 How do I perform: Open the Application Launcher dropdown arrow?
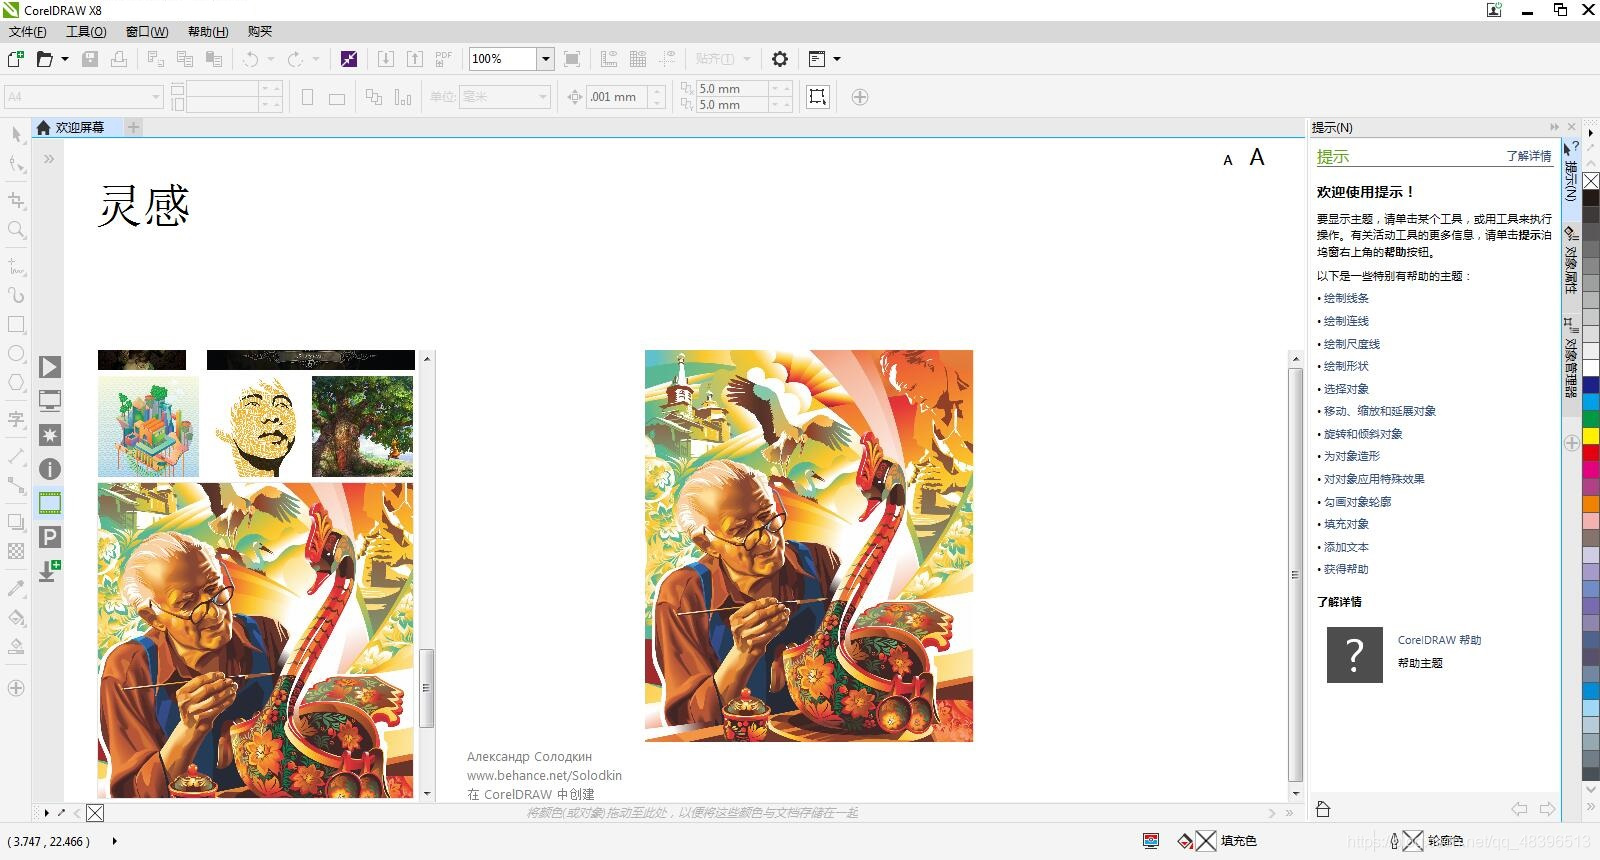837,59
